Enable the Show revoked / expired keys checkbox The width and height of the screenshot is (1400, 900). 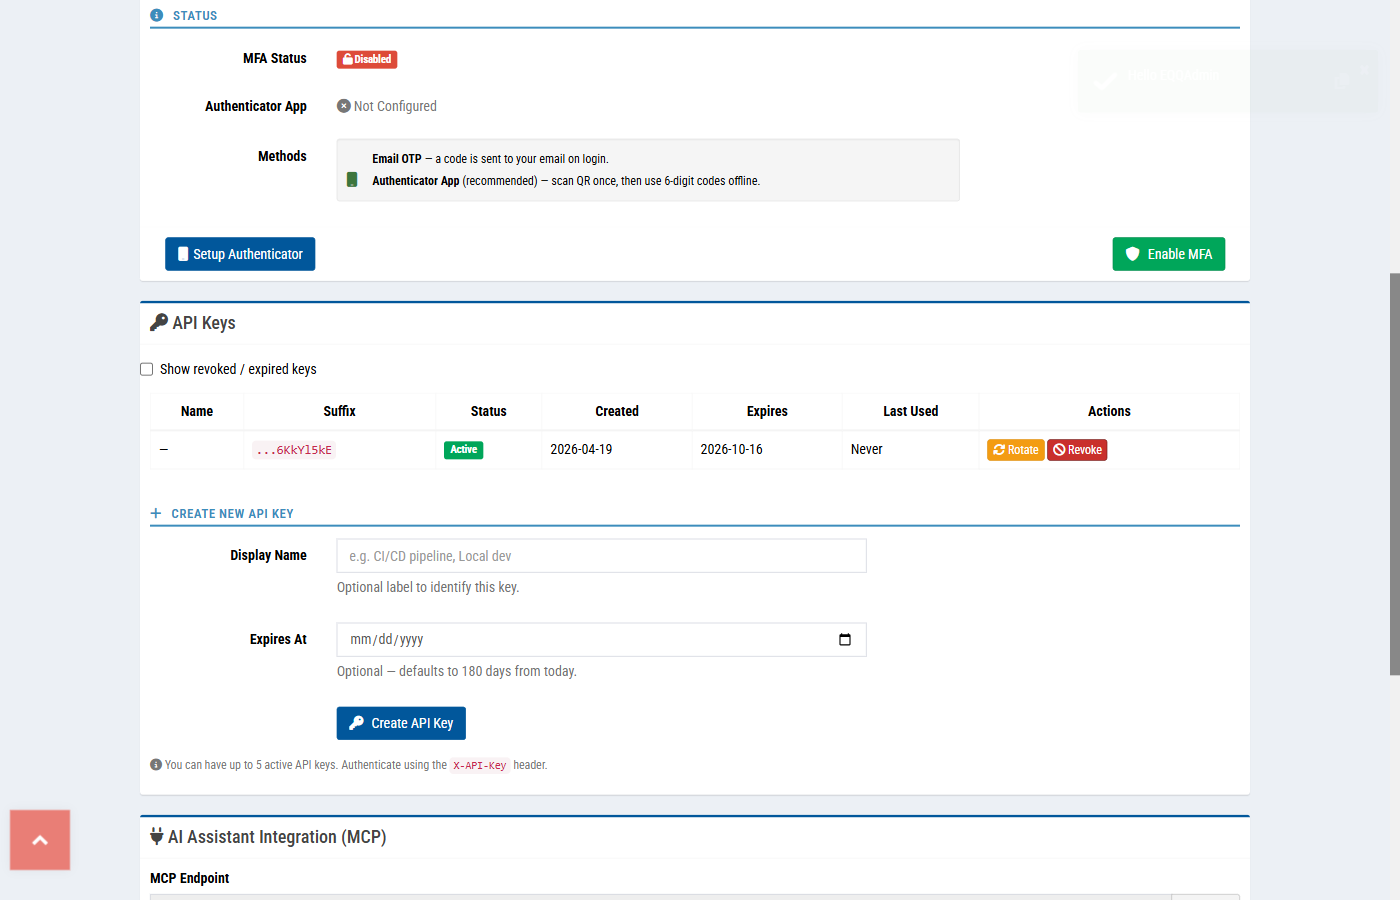click(147, 369)
